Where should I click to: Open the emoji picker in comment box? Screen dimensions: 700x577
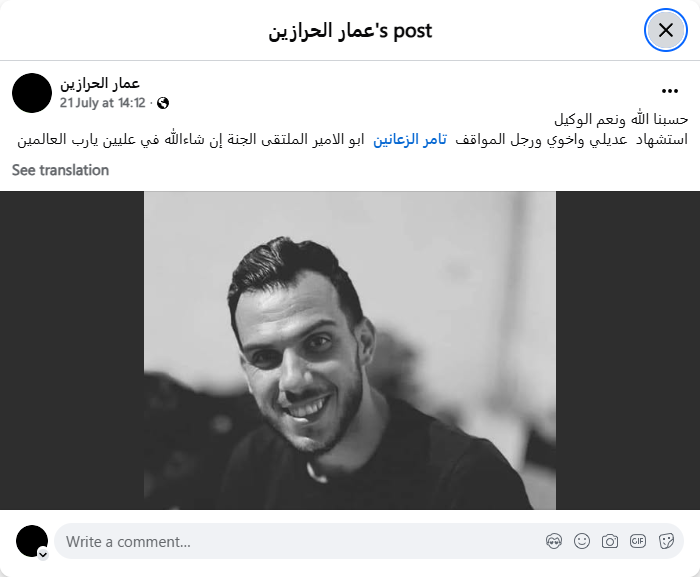click(x=582, y=541)
